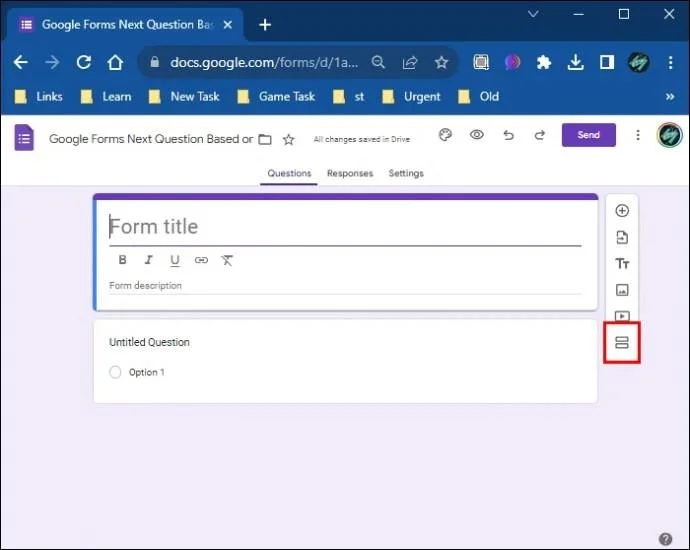
Task: Open the st bookmark folder
Action: 349,96
